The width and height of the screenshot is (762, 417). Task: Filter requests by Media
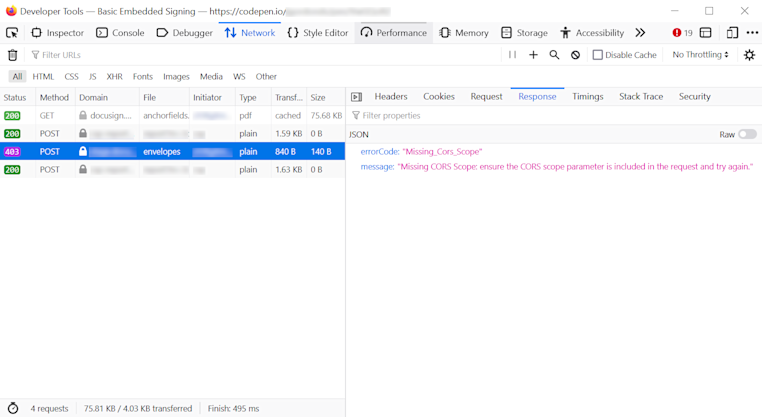click(x=211, y=76)
